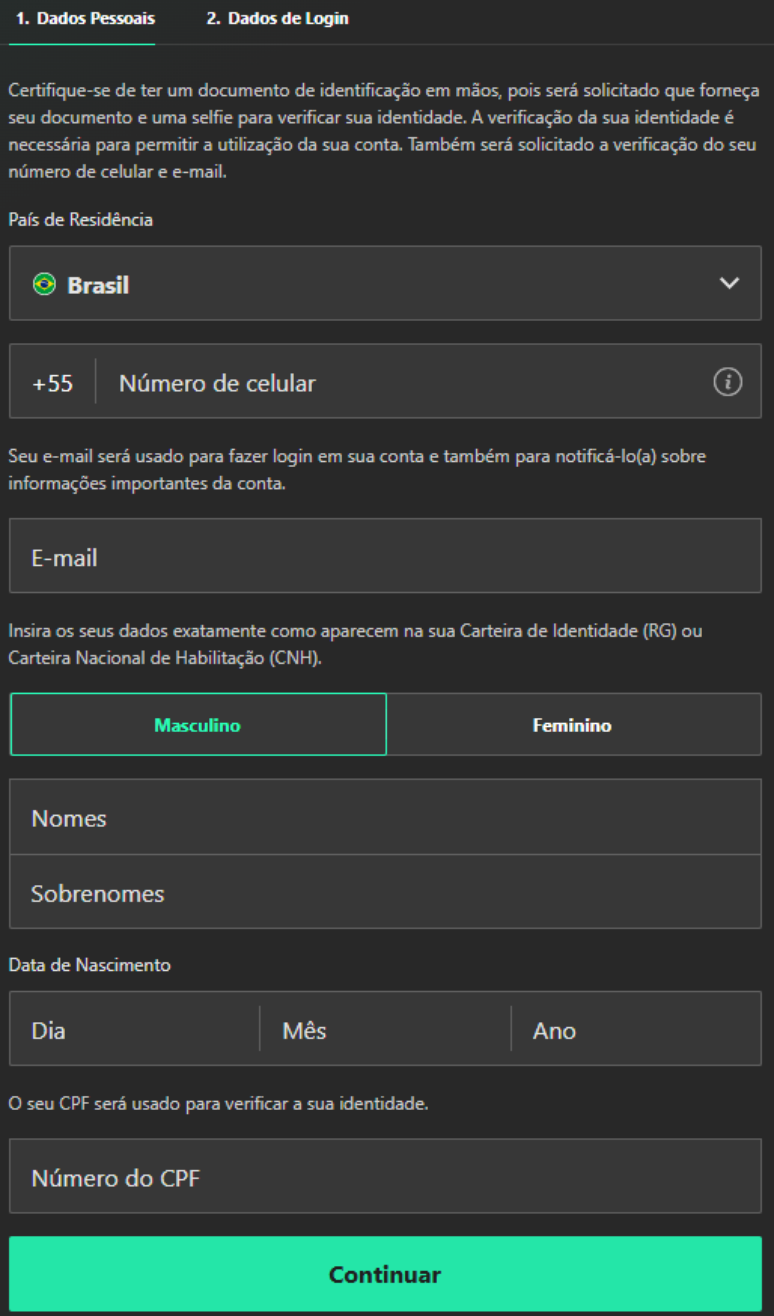Viewport: 774px width, 1316px height.
Task: Expand the country selector chevron
Action: click(729, 283)
